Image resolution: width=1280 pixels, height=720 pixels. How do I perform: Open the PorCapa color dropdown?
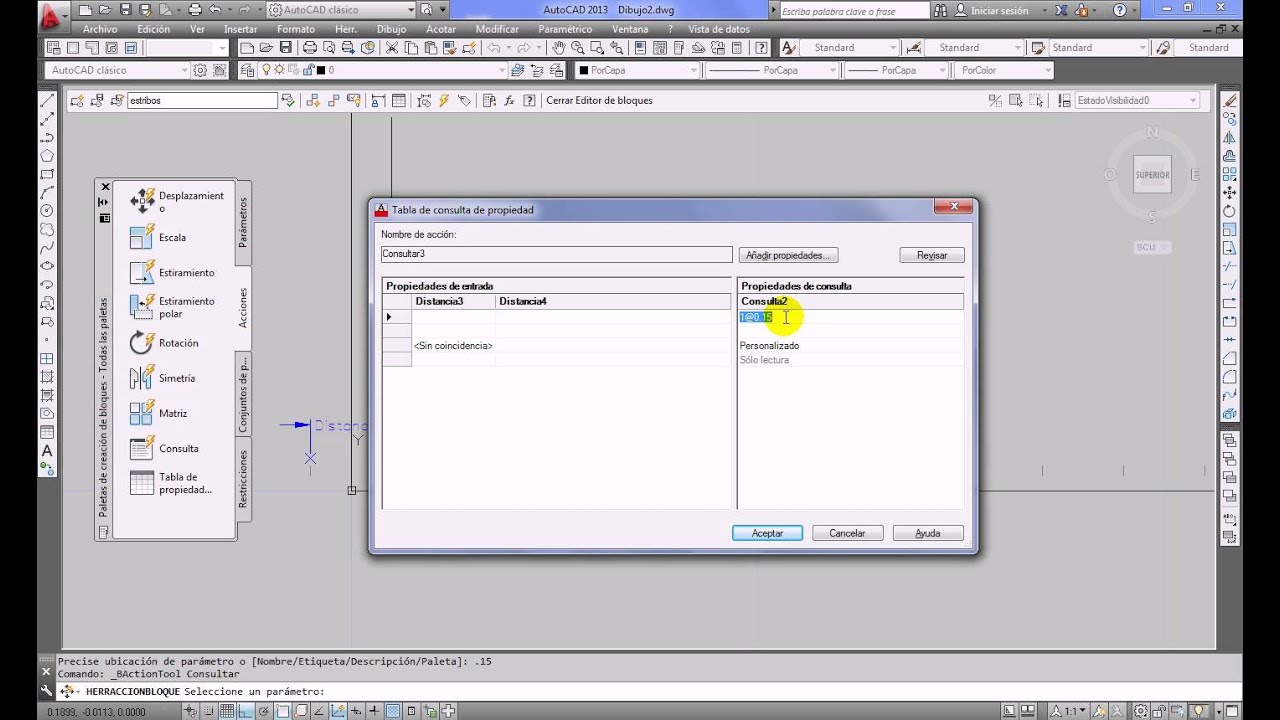click(636, 70)
